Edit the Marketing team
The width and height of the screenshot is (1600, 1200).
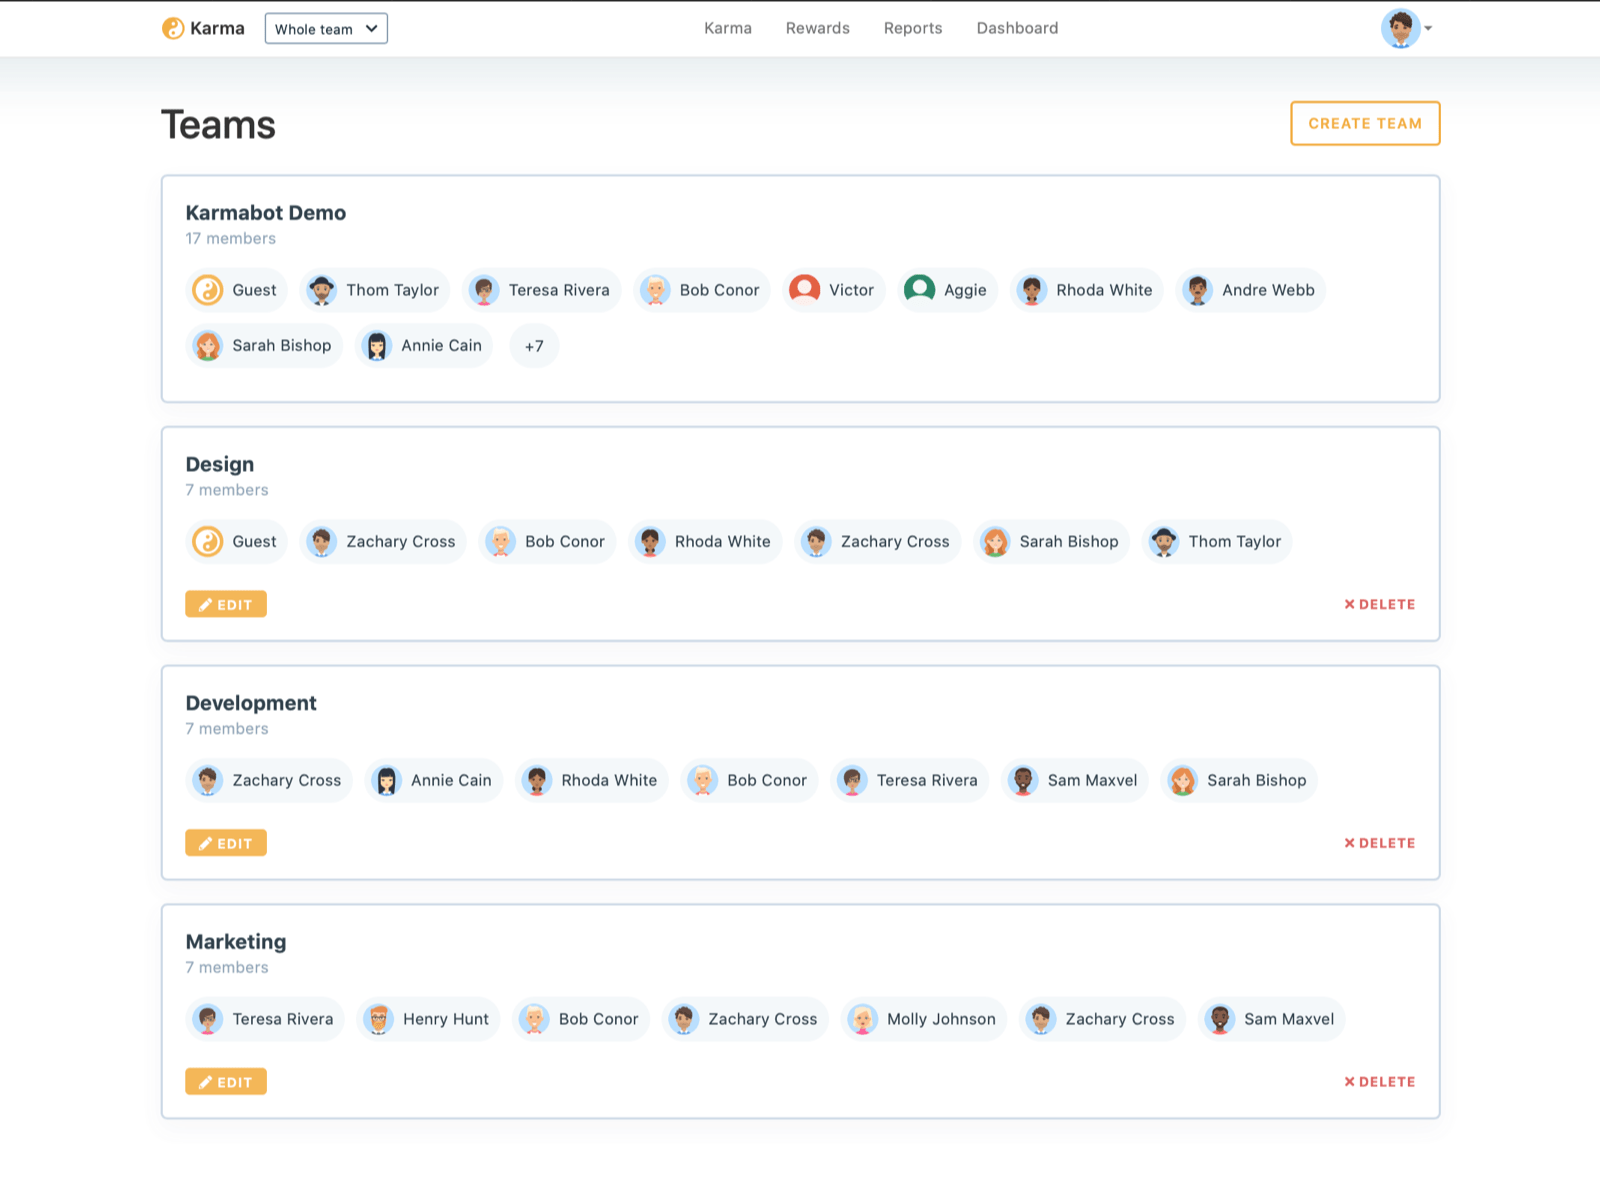(226, 1082)
